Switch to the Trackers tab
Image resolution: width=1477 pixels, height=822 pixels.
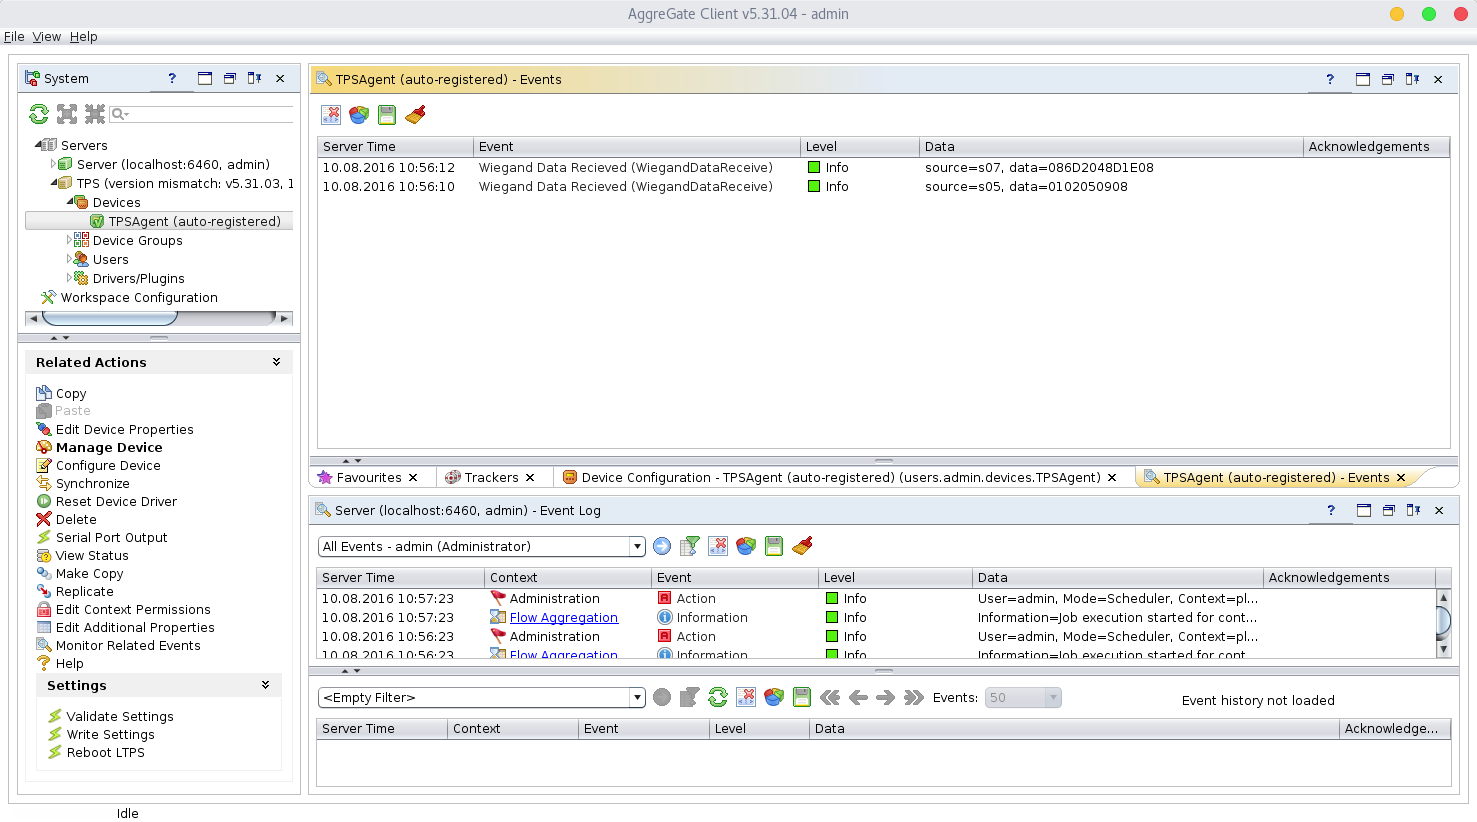pyautogui.click(x=491, y=478)
